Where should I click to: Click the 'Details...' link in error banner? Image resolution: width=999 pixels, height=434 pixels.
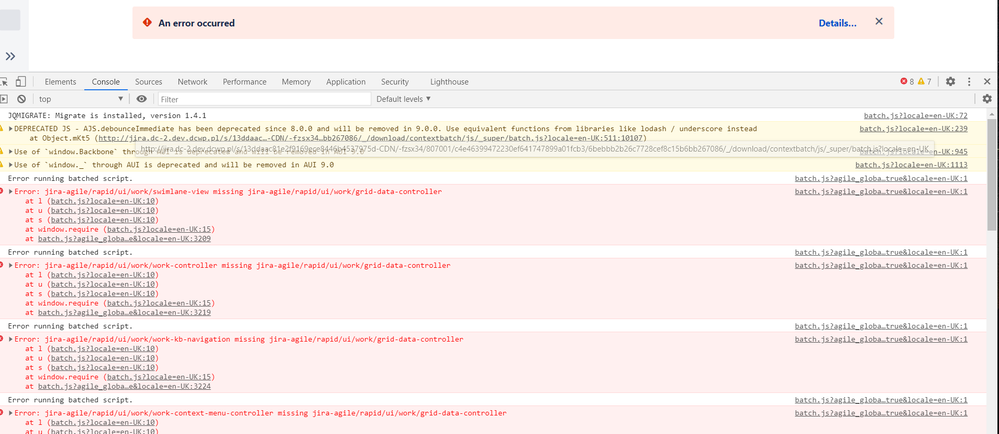tap(838, 23)
